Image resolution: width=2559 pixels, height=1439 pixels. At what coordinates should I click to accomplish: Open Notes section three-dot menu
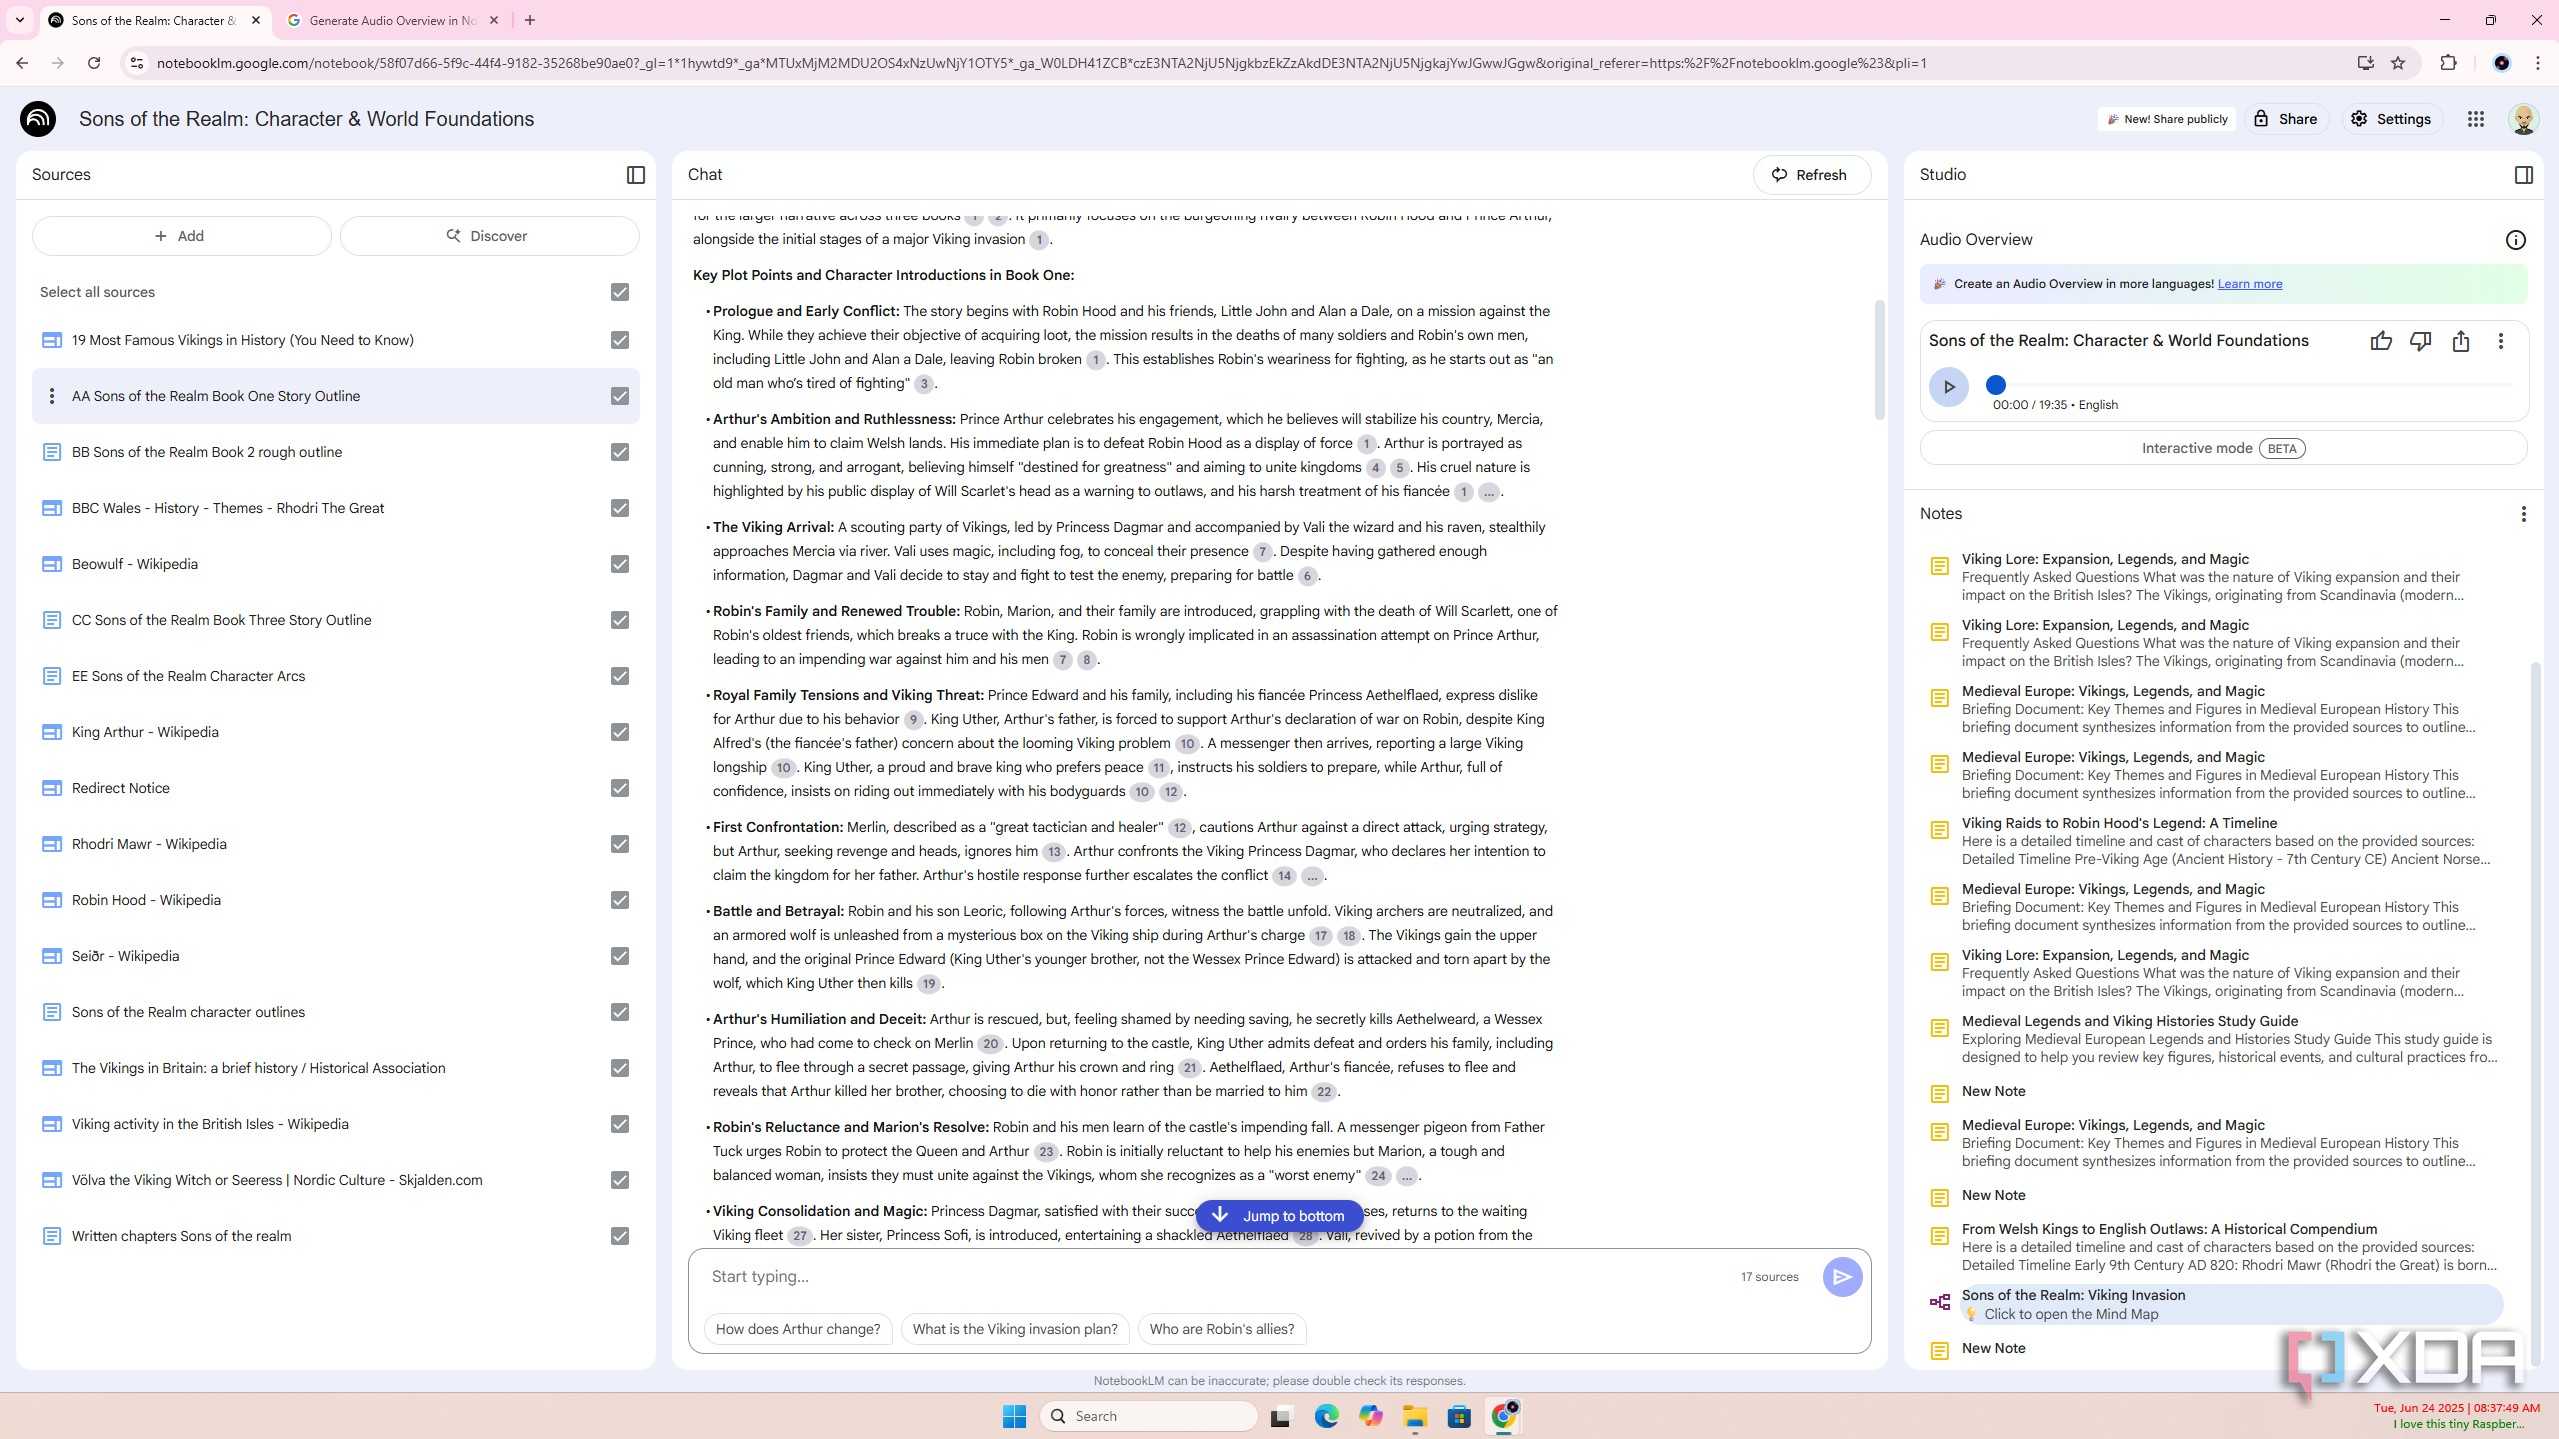(x=2523, y=514)
